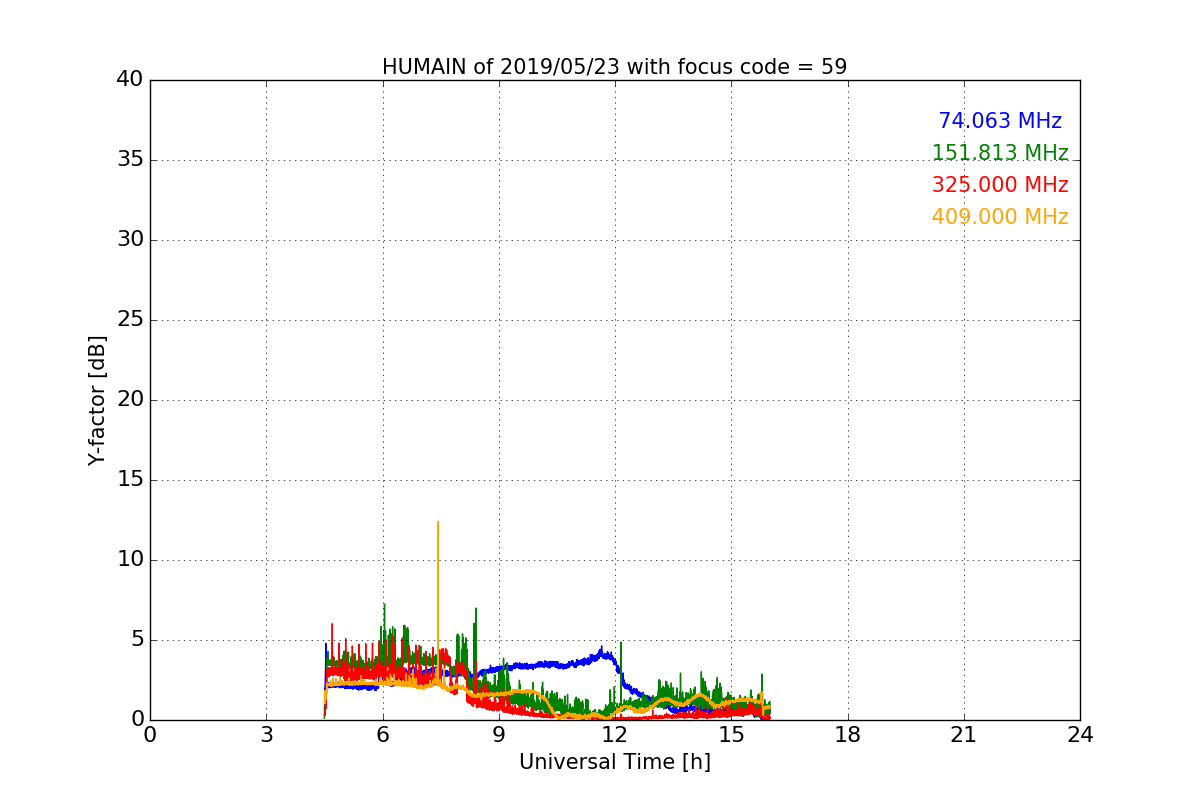Click x-axis tick label 18
The width and height of the screenshot is (1200, 800).
click(x=848, y=735)
